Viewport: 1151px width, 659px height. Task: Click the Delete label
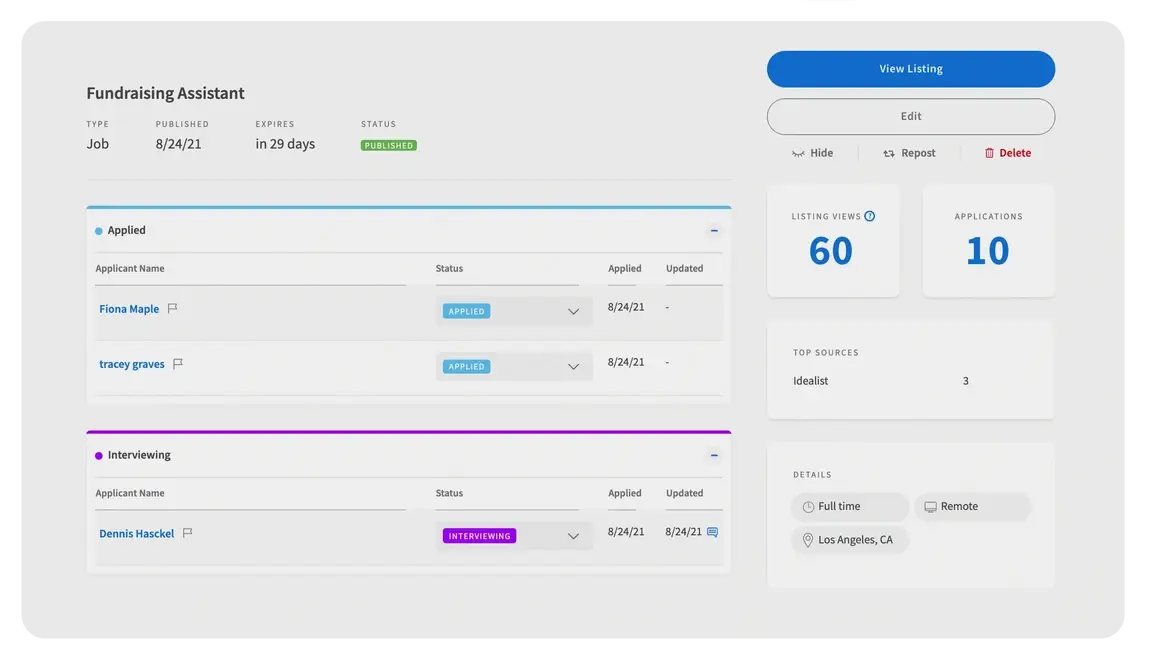pyautogui.click(x=1015, y=153)
